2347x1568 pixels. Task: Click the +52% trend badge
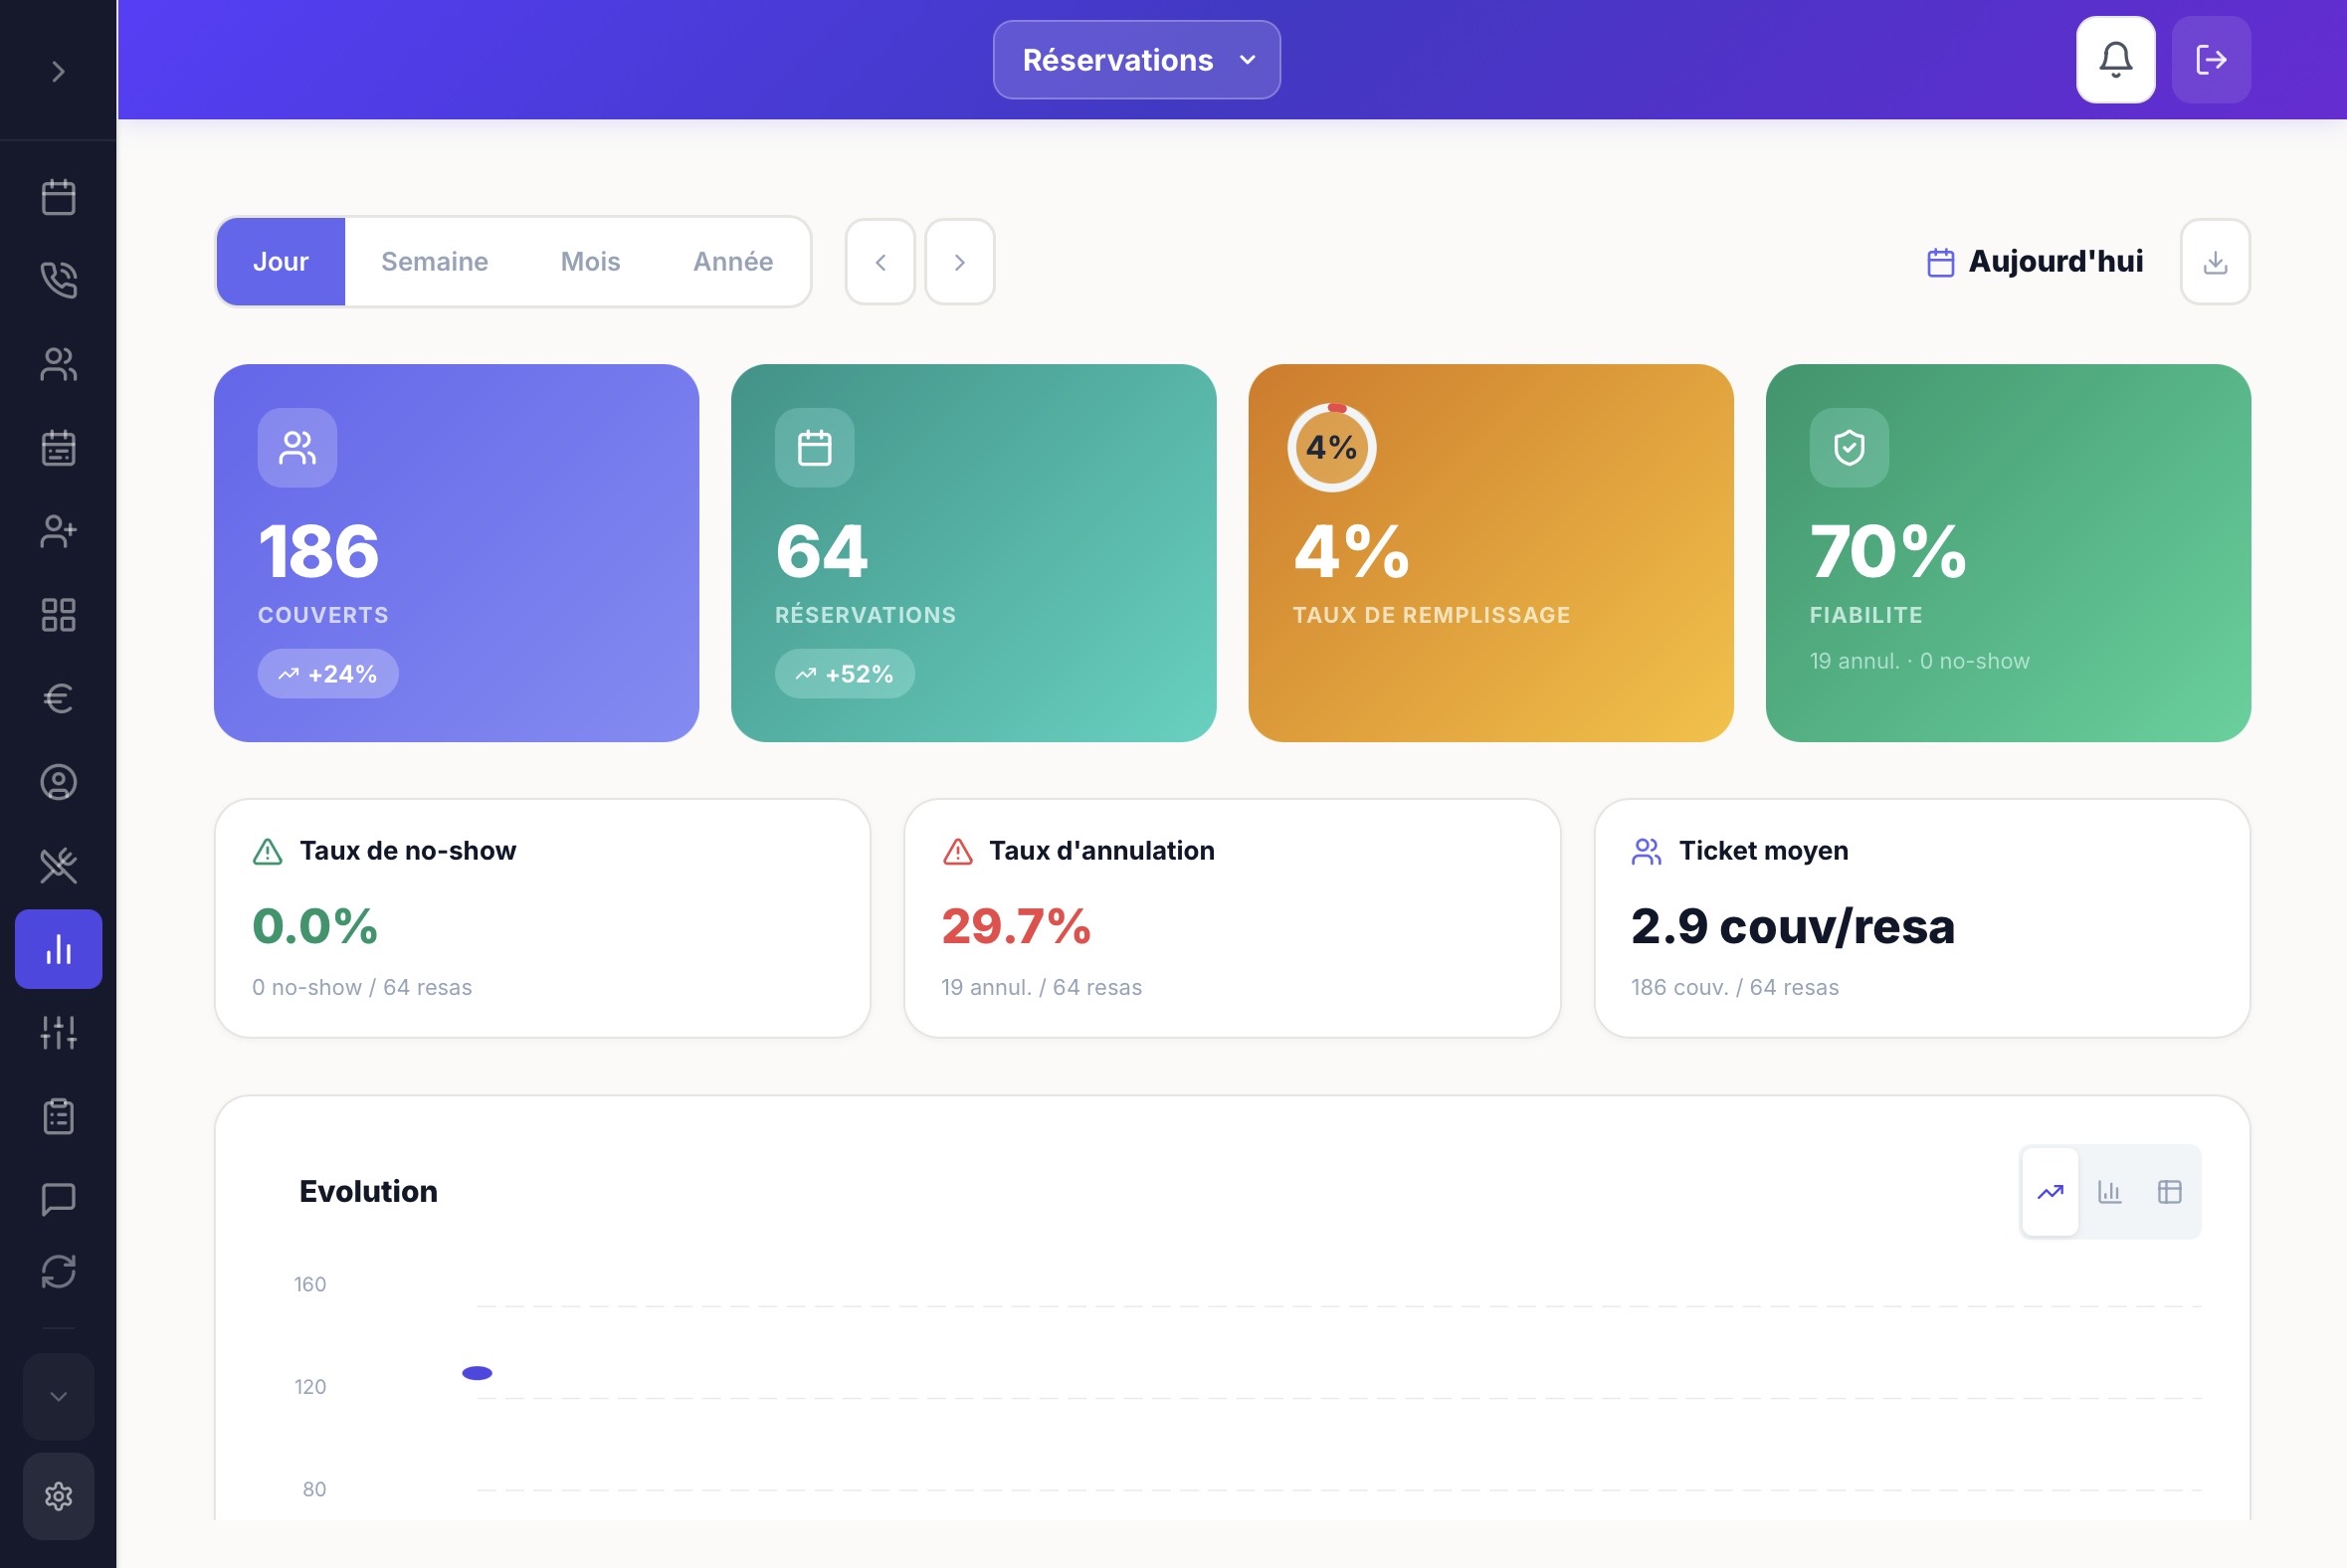click(845, 674)
